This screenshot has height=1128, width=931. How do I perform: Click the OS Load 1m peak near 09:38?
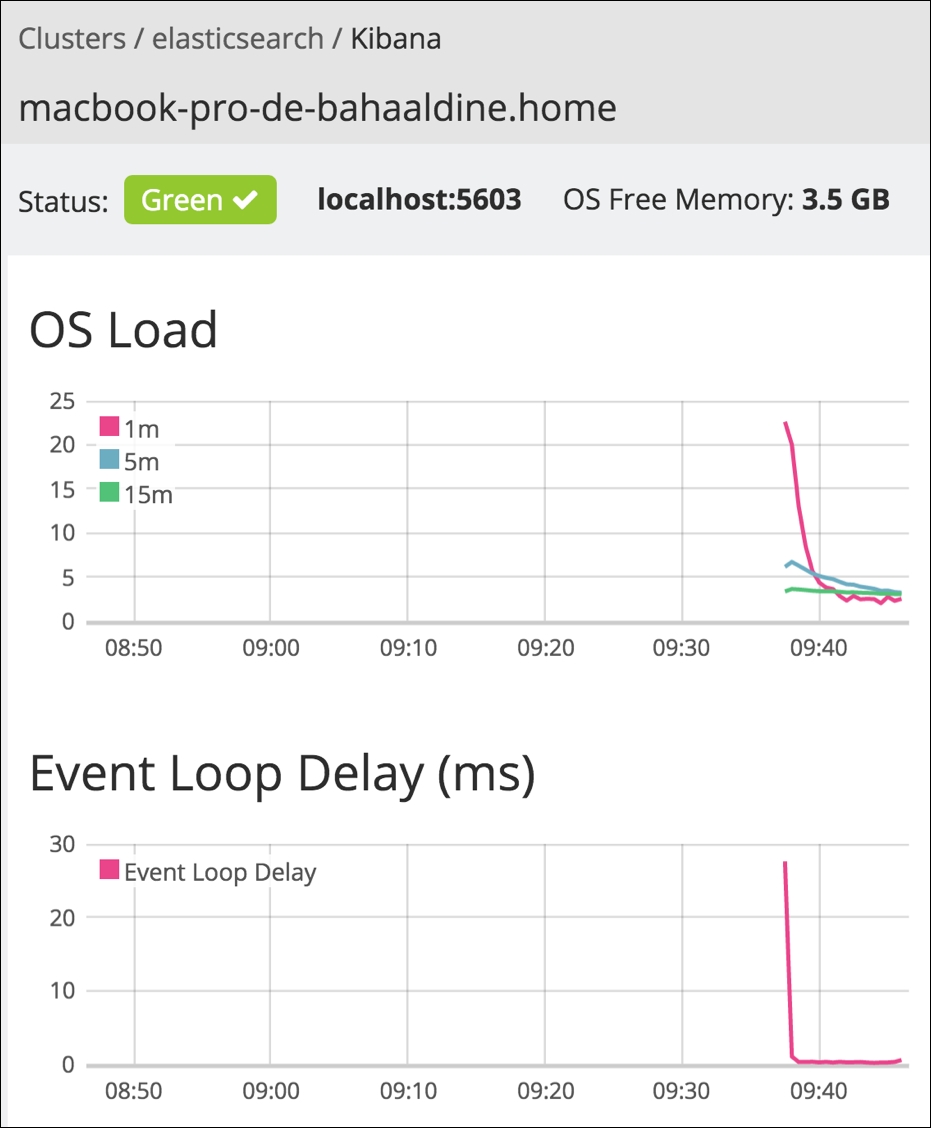point(786,423)
